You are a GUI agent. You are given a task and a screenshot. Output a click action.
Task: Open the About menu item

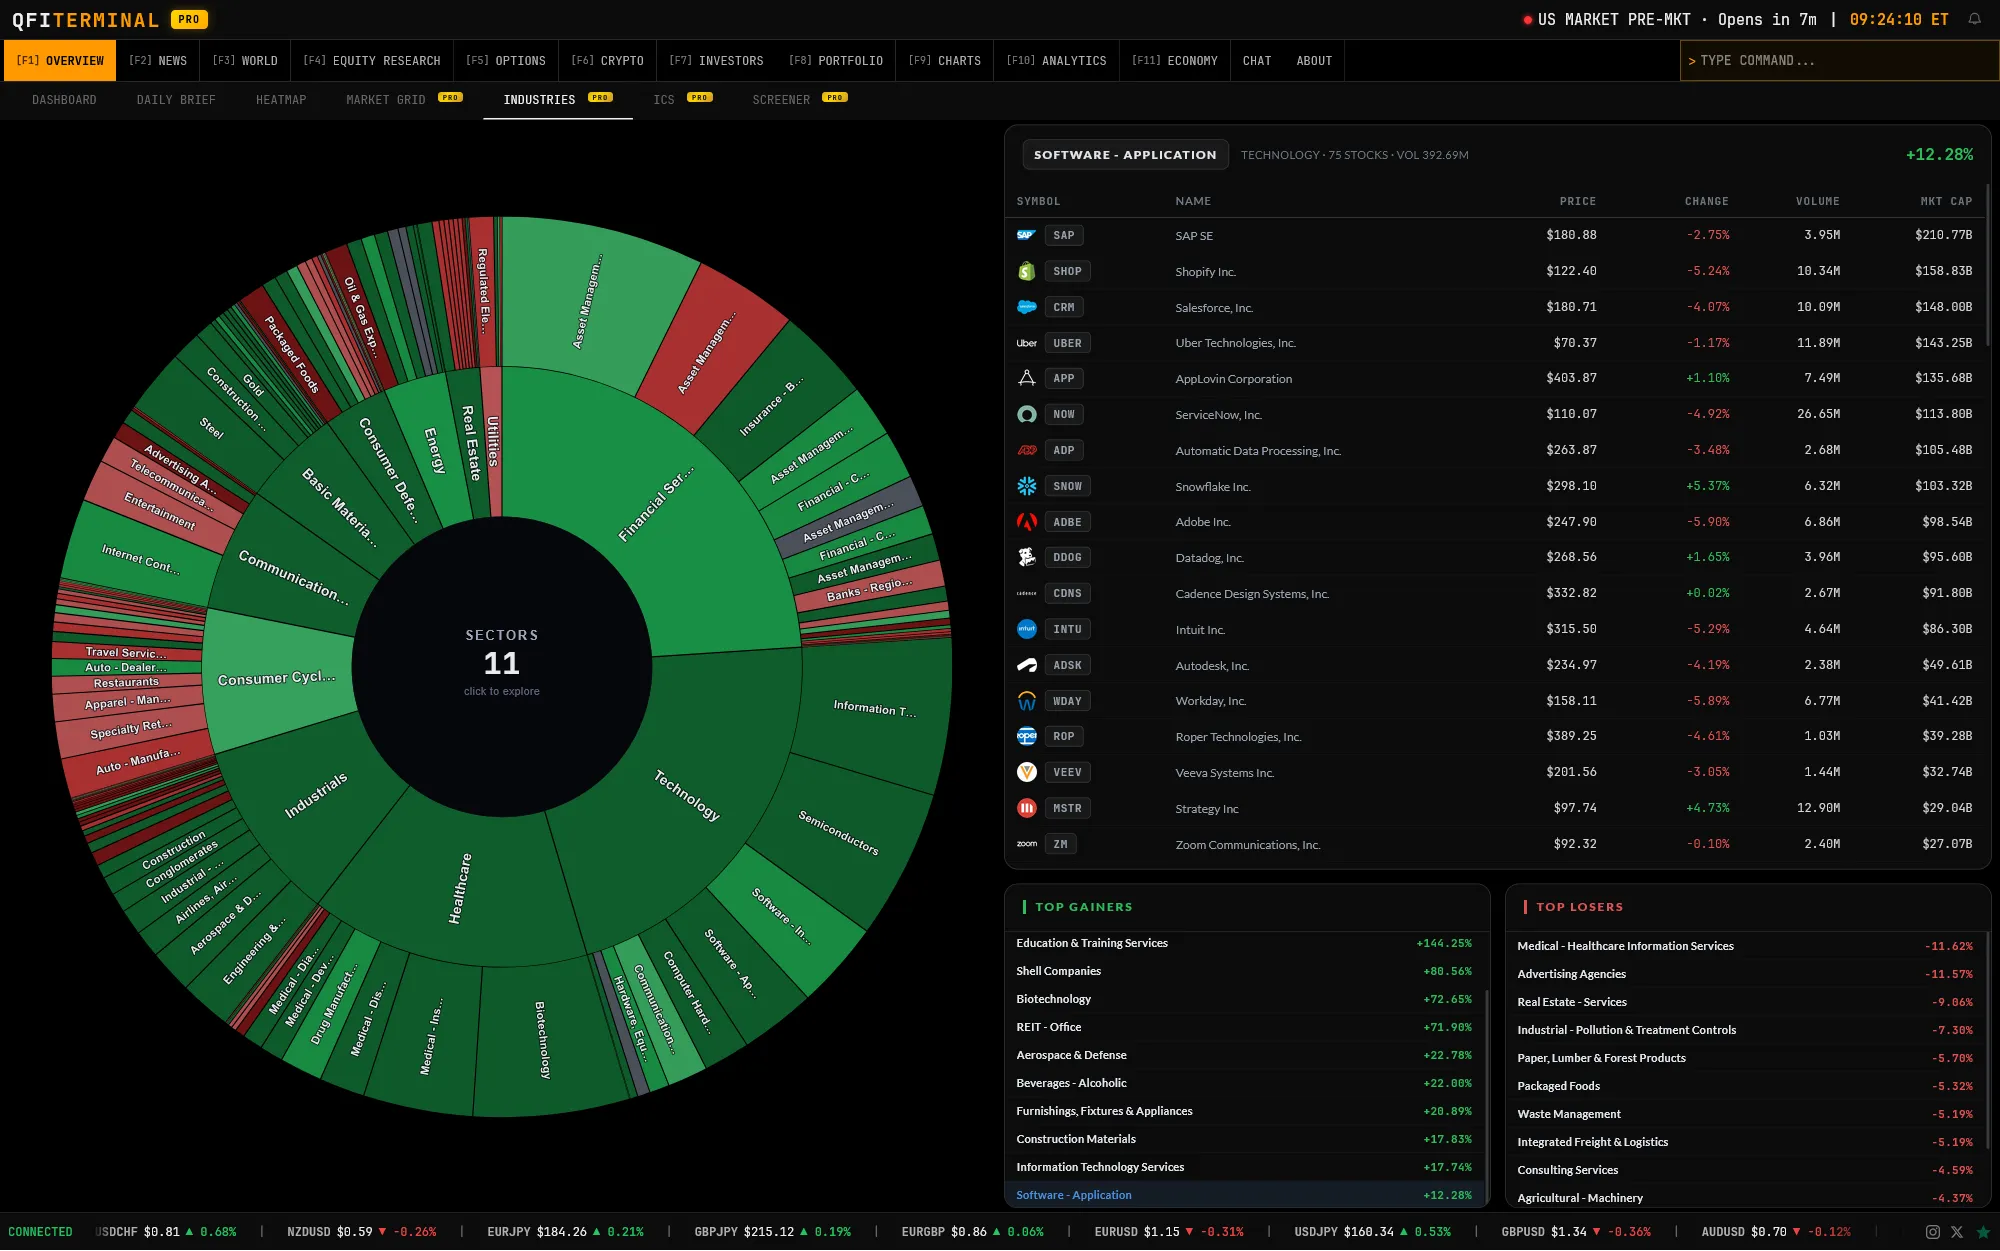pyautogui.click(x=1314, y=61)
